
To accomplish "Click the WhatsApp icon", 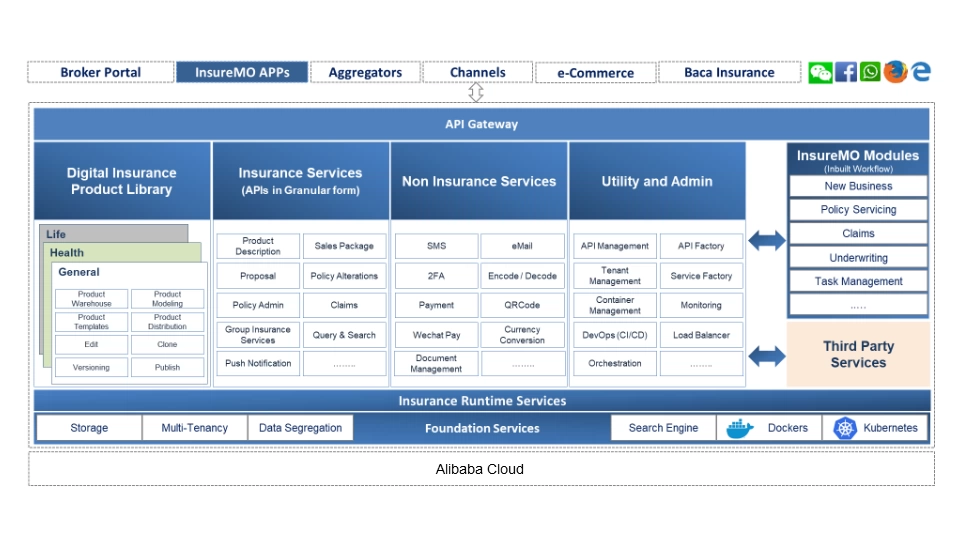I will pos(870,72).
